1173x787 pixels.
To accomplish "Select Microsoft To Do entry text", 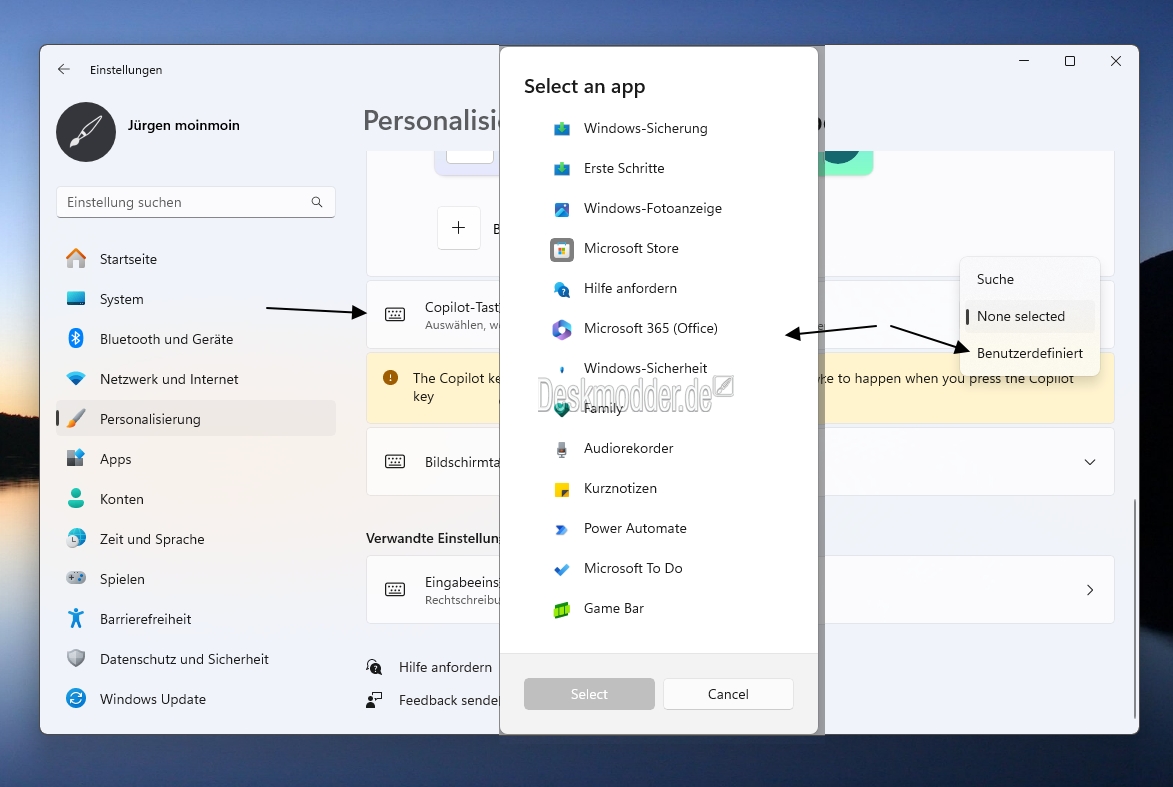I will pos(633,569).
